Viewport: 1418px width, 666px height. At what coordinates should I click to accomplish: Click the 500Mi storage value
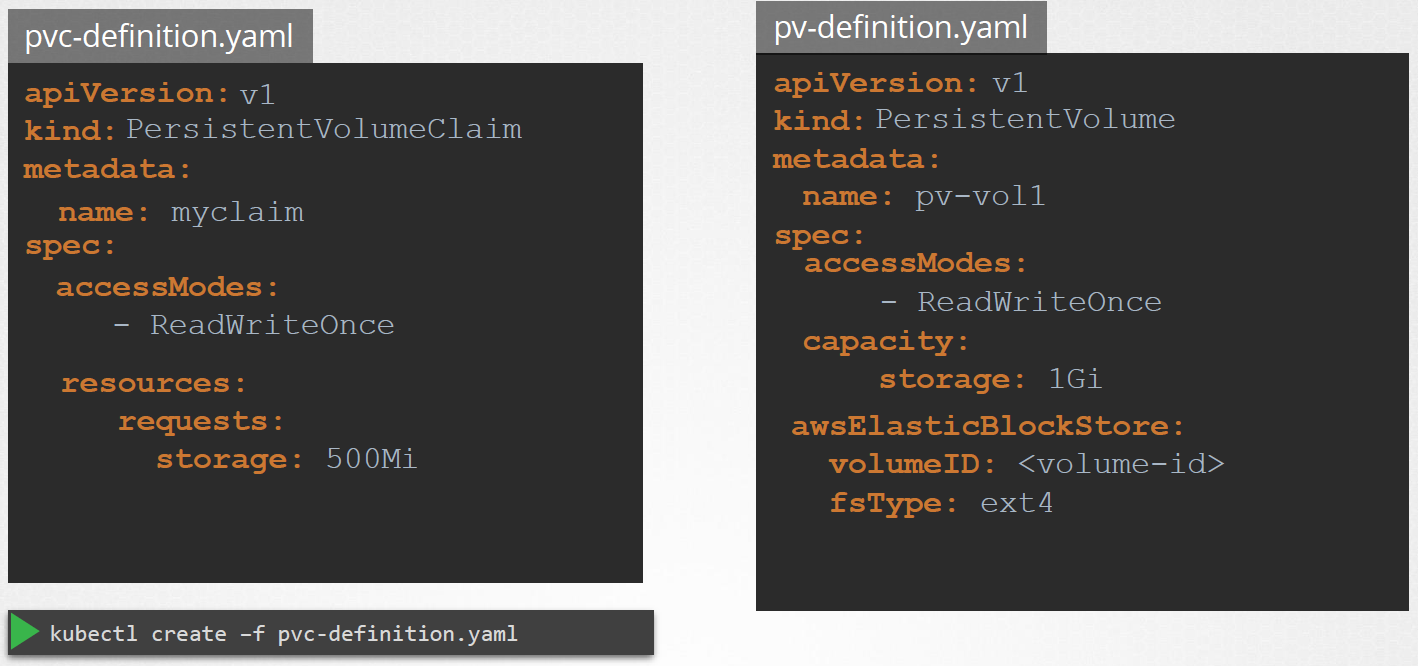coord(371,459)
